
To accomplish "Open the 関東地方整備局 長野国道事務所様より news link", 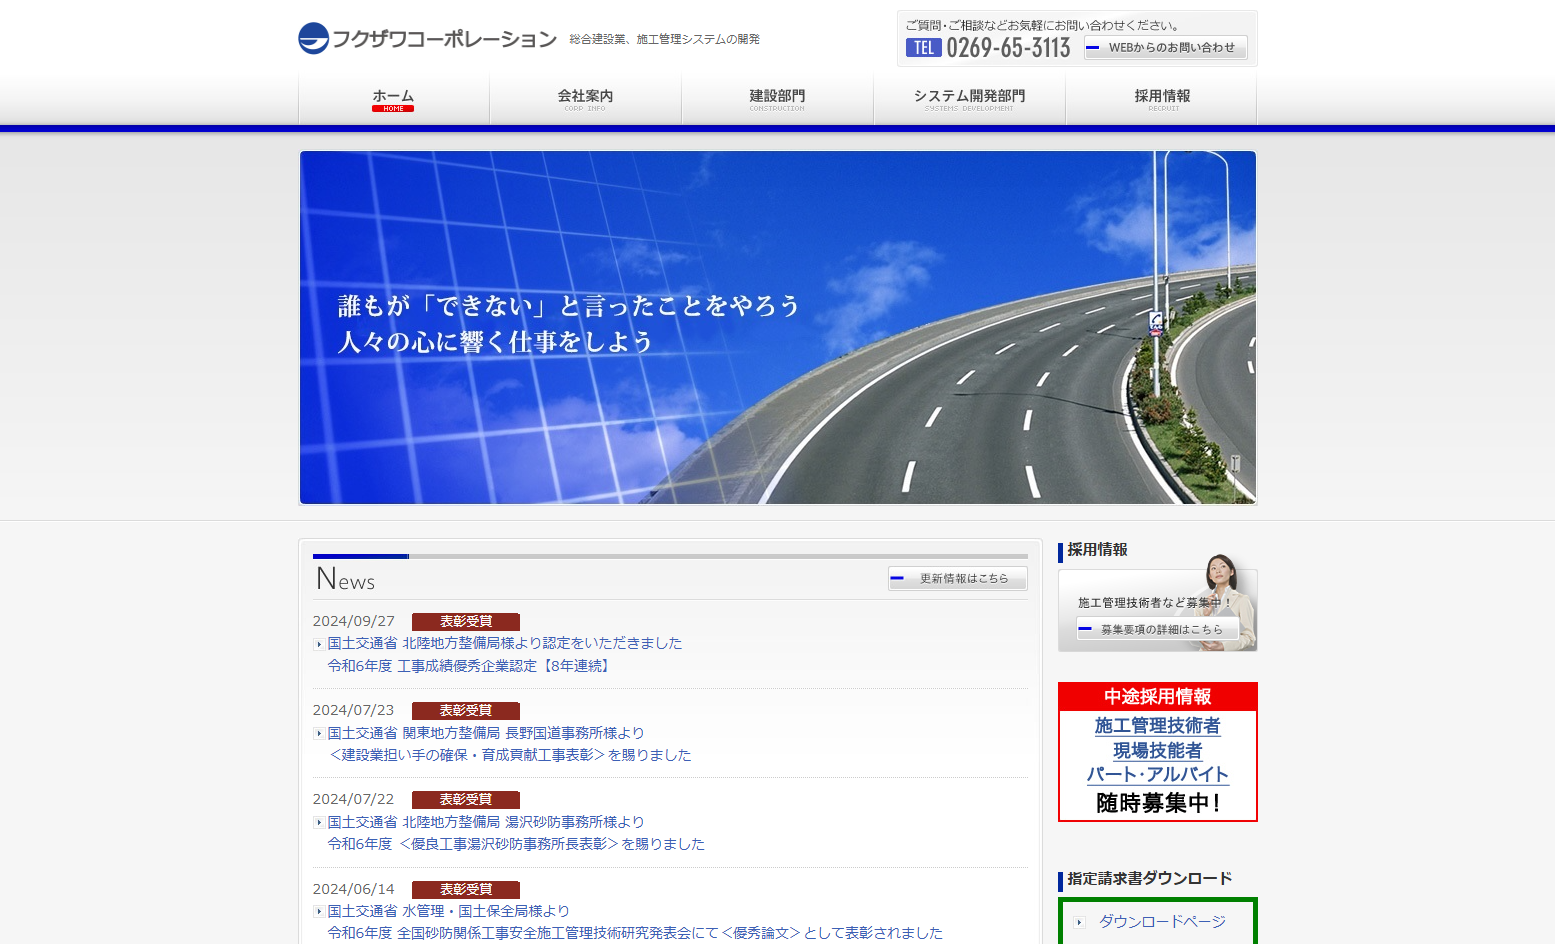I will 486,733.
